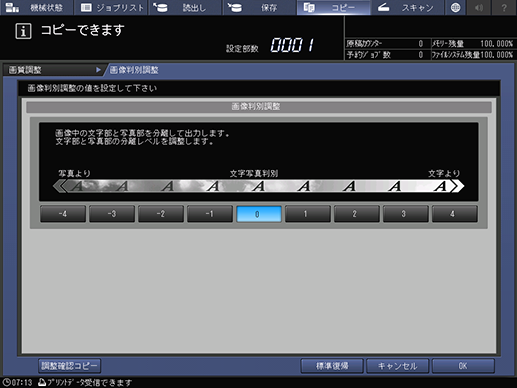Switch to the 読出し recall tab

pos(185,7)
